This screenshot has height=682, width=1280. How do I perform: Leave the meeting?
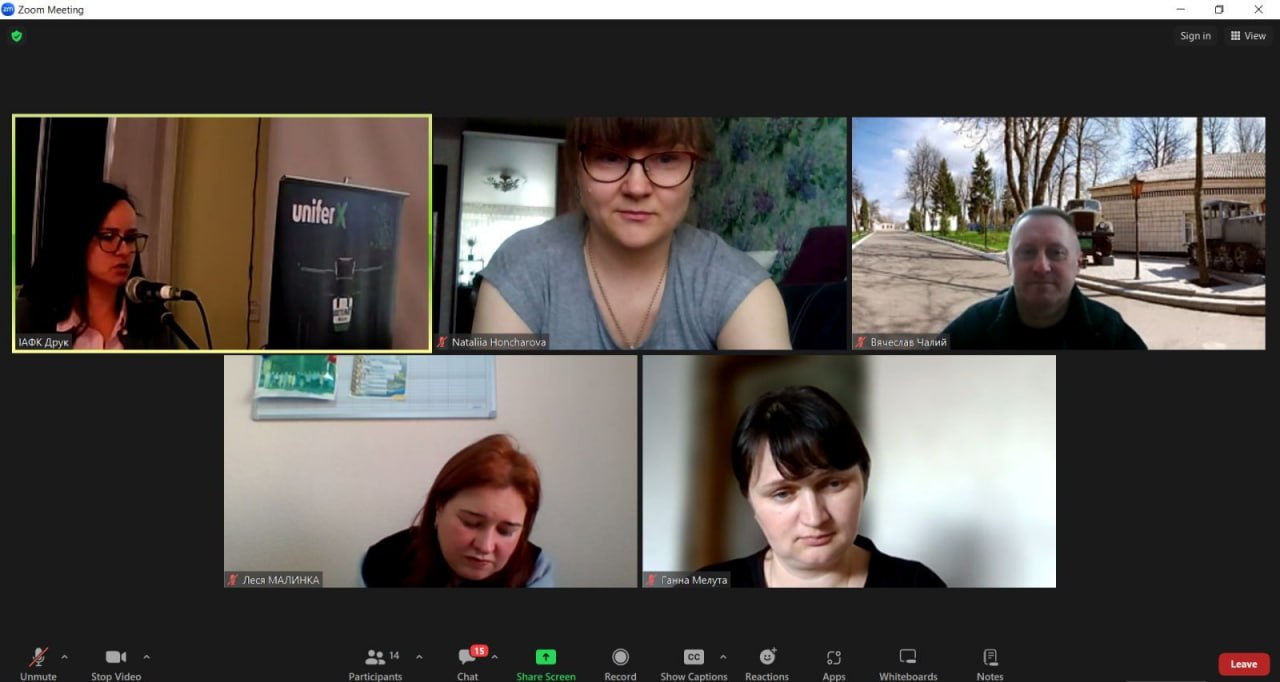point(1243,664)
